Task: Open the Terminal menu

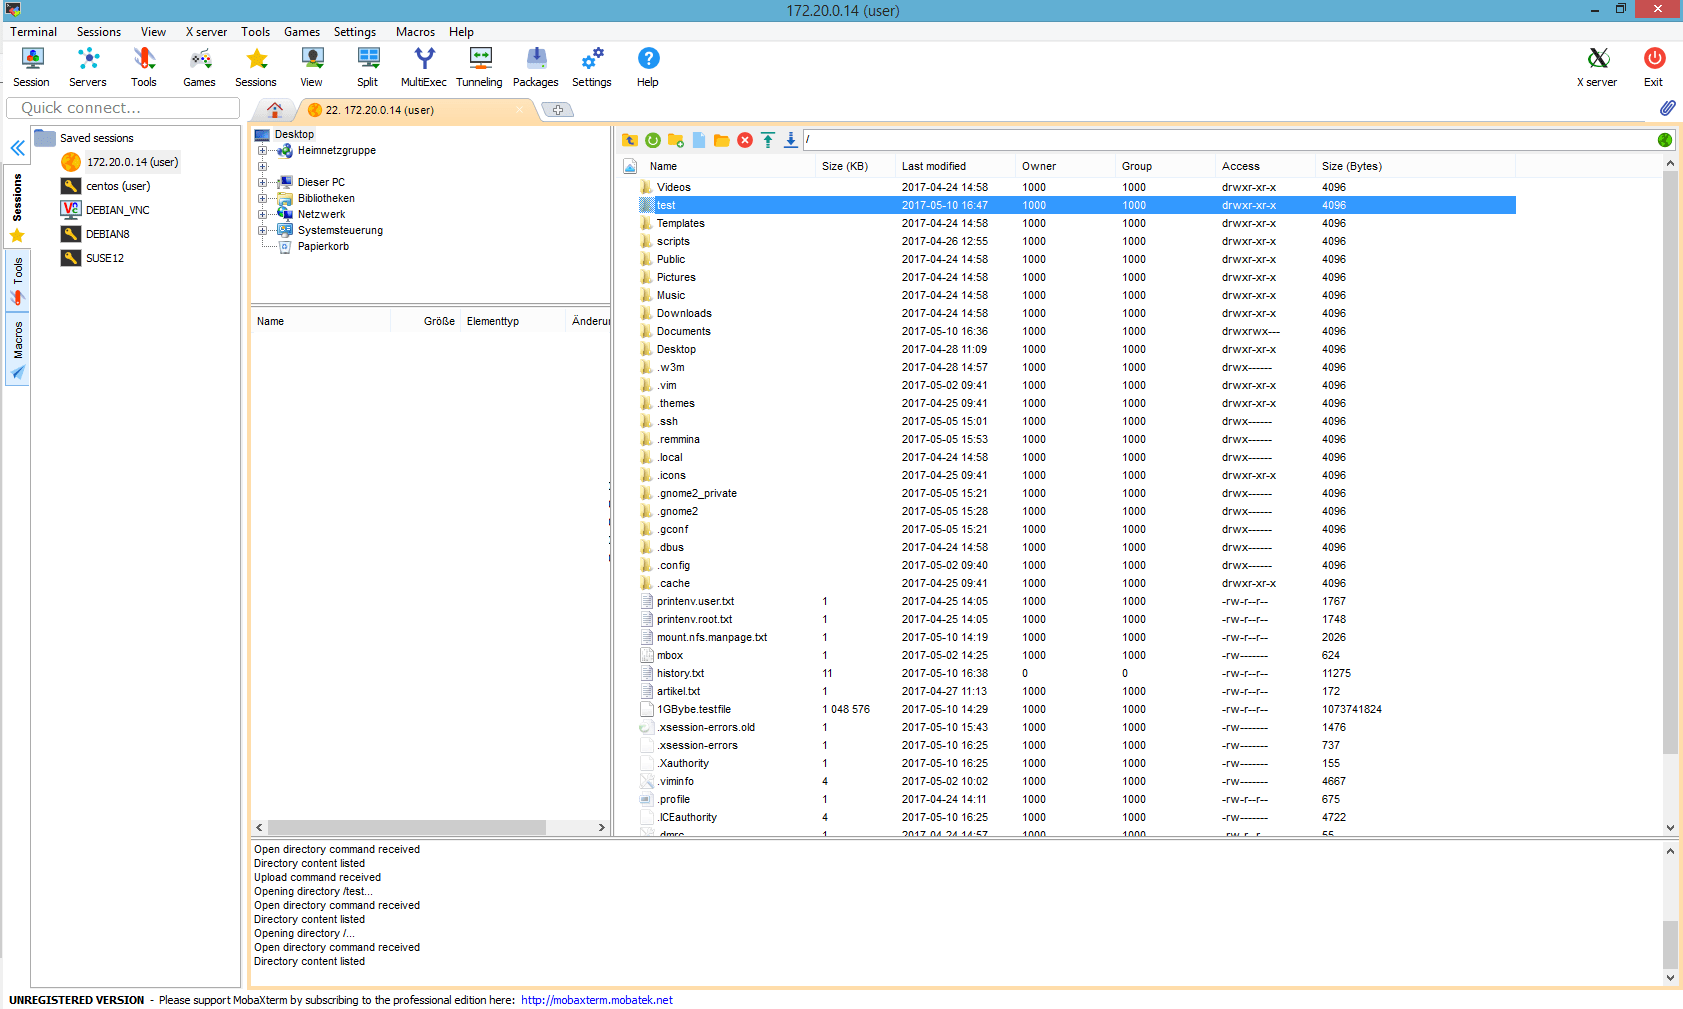Action: point(33,31)
